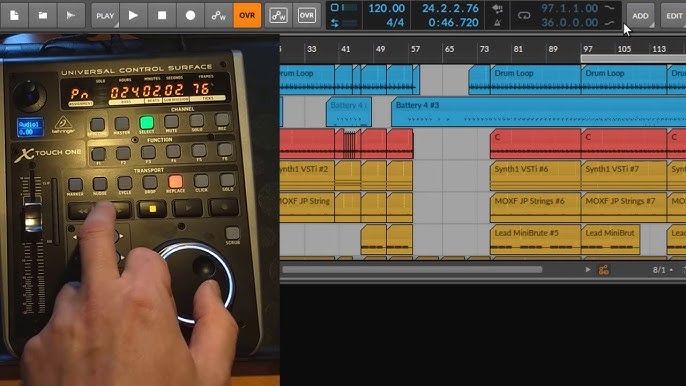This screenshot has width=686, height=386.
Task: Click bar 81 on the timeline ruler
Action: pos(518,49)
